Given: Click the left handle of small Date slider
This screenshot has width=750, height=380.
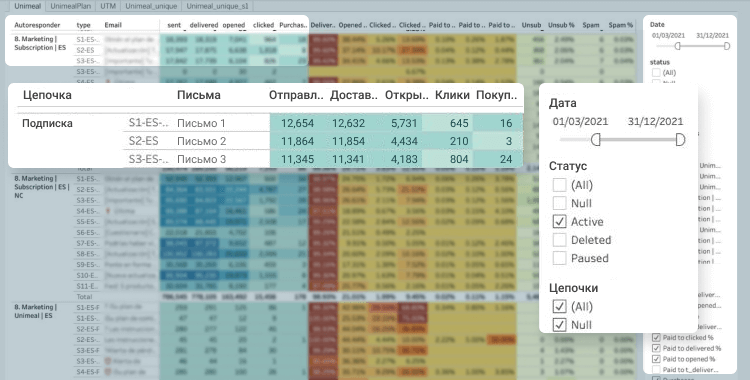Looking at the screenshot, I should [x=677, y=46].
